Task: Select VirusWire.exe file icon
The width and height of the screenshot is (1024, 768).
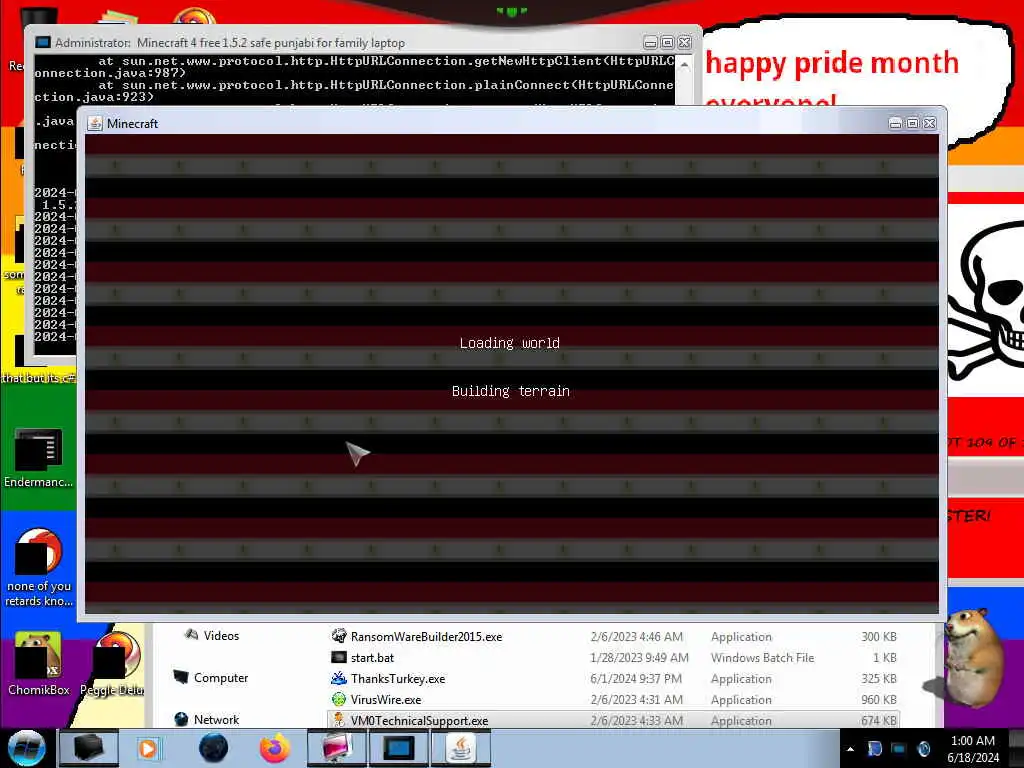Action: tap(339, 699)
